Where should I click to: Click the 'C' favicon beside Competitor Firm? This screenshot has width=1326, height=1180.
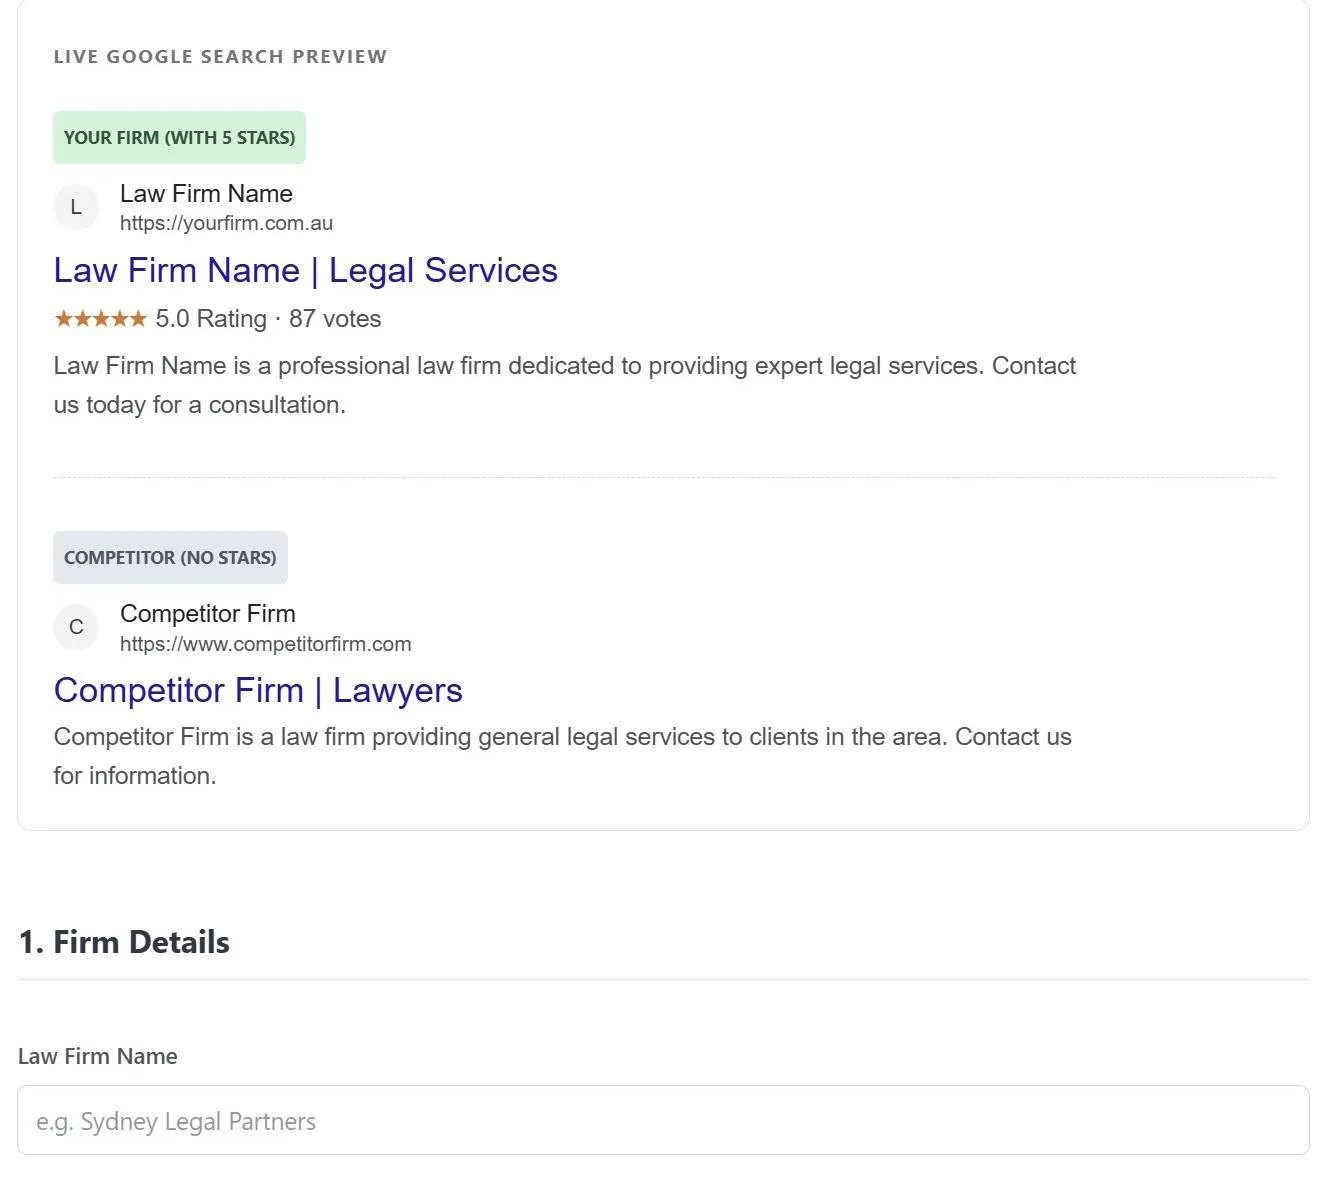76,627
